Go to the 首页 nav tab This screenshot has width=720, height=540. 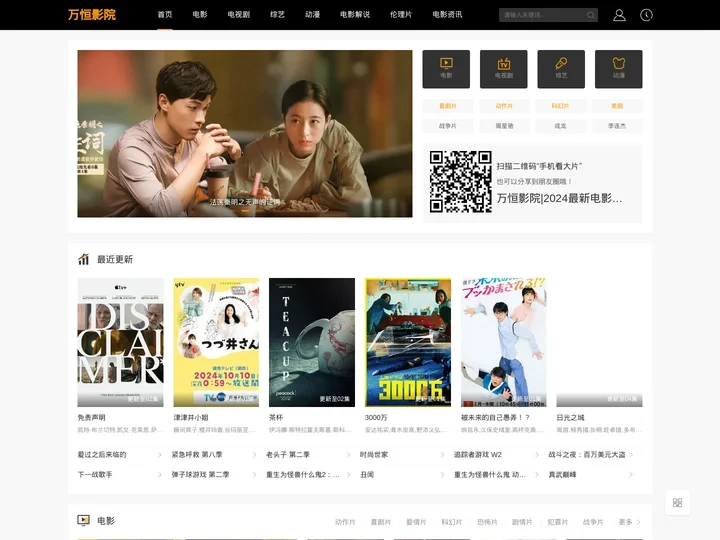[165, 15]
